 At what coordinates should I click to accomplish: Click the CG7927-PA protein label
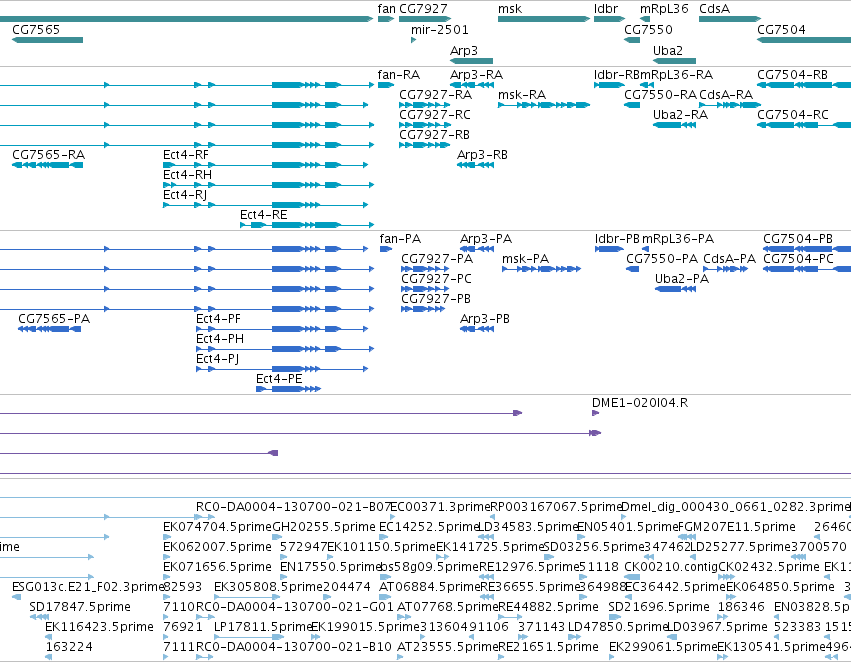(437, 259)
